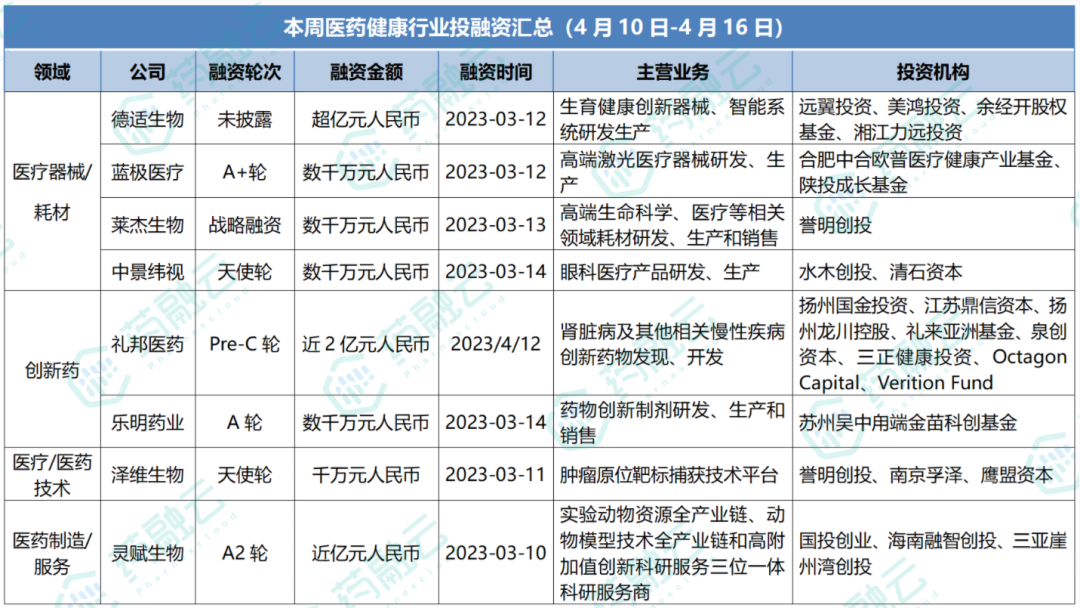This screenshot has height=608, width=1080.
Task: Click the 未披露 funding round cell
Action: 245,119
